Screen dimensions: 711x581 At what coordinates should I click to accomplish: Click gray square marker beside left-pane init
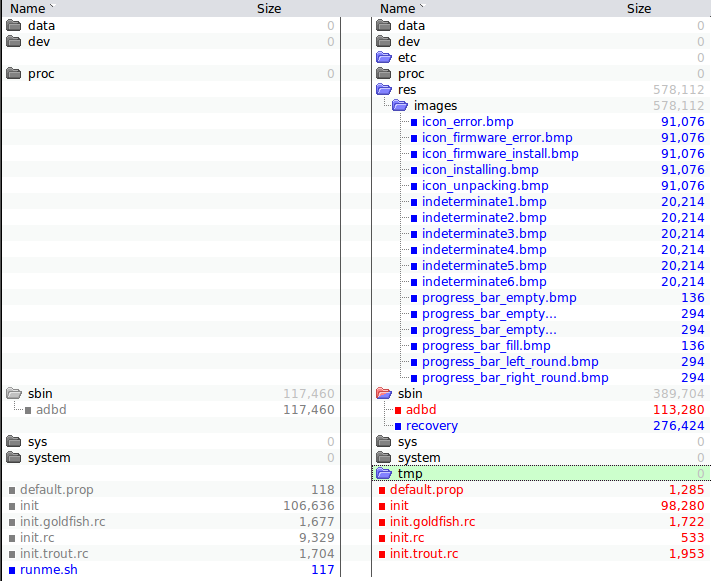12,506
